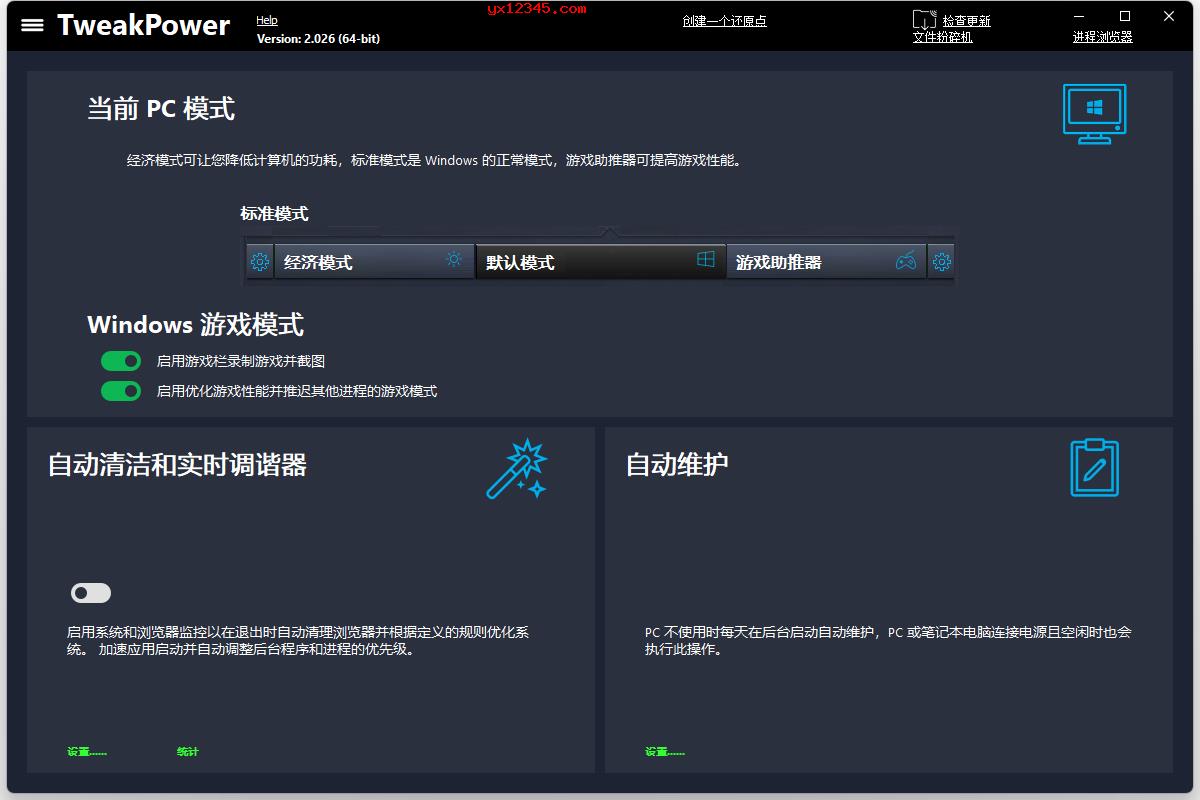Click the Windows logo icon on 默认模式
This screenshot has width=1200, height=800.
point(706,258)
